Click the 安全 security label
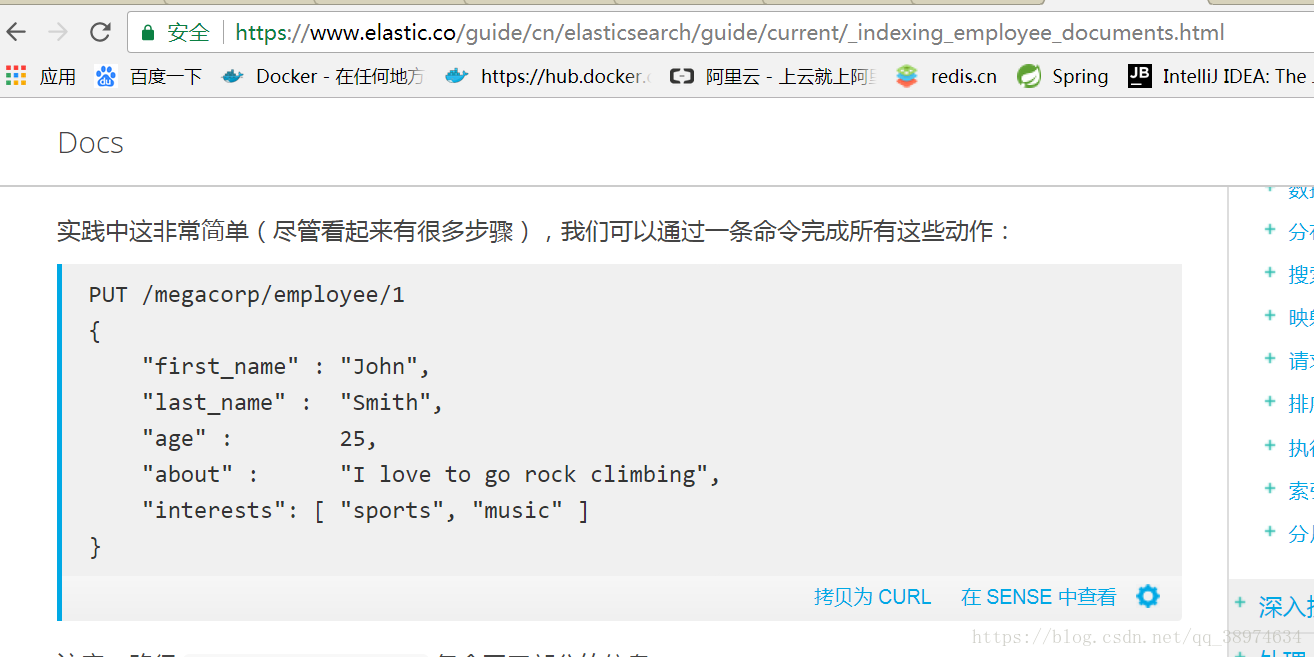 pos(188,33)
